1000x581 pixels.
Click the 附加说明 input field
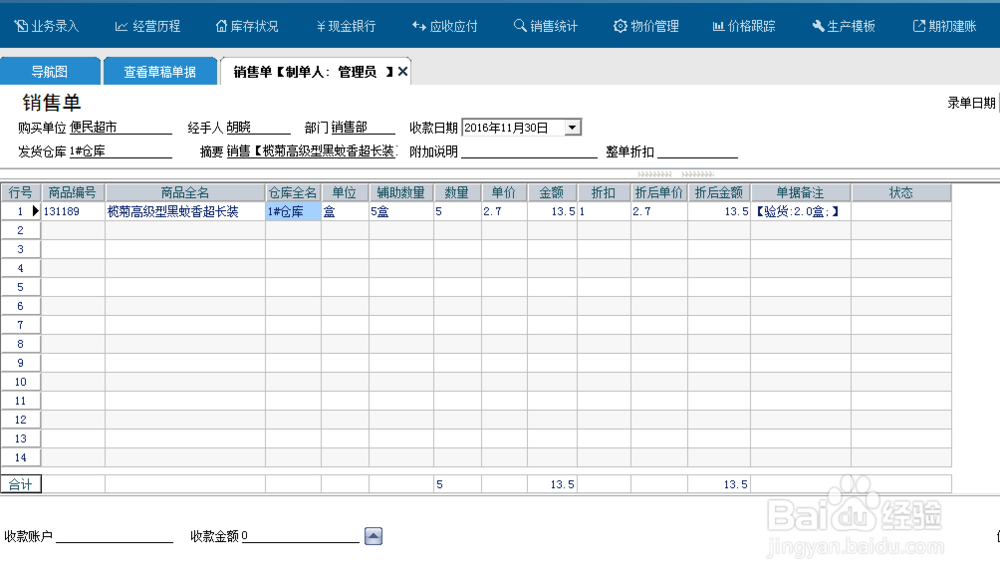tap(527, 152)
